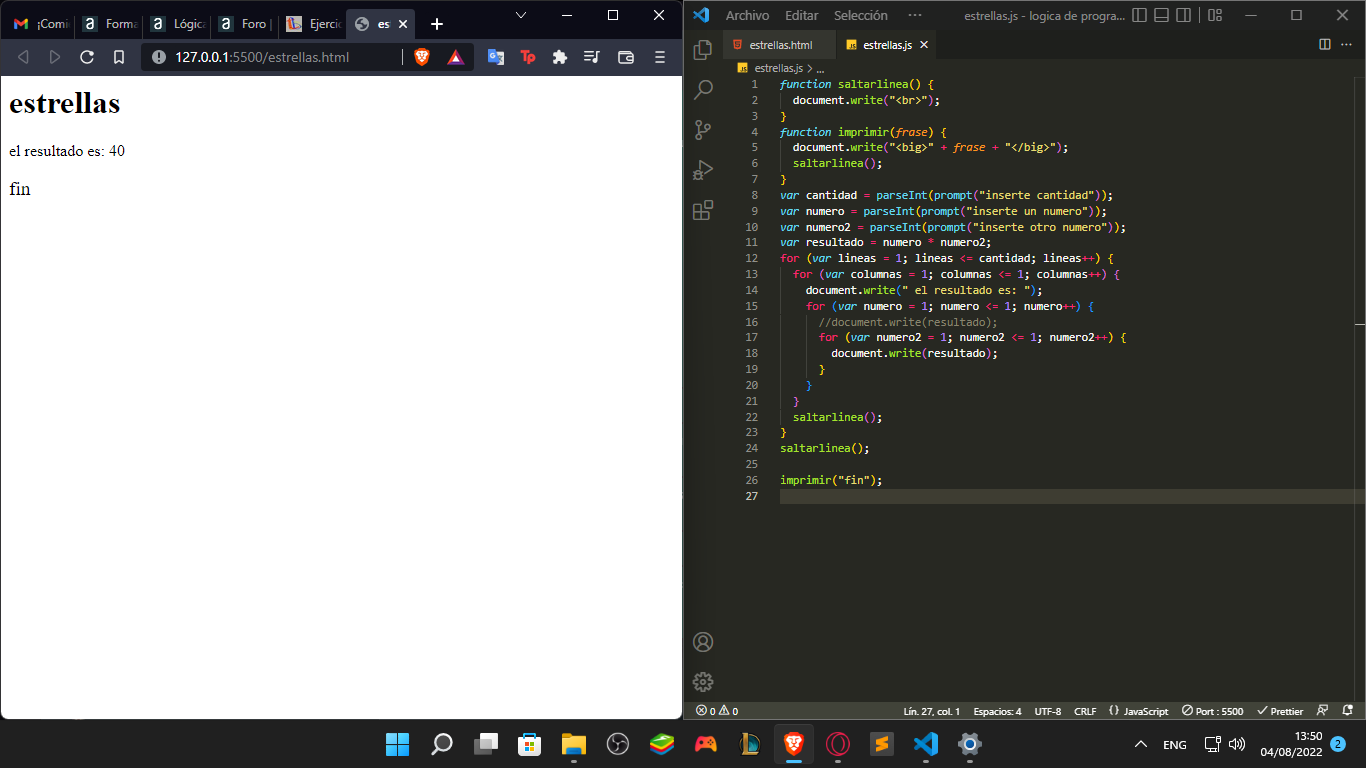
Task: Open the Editar menu
Action: (801, 15)
